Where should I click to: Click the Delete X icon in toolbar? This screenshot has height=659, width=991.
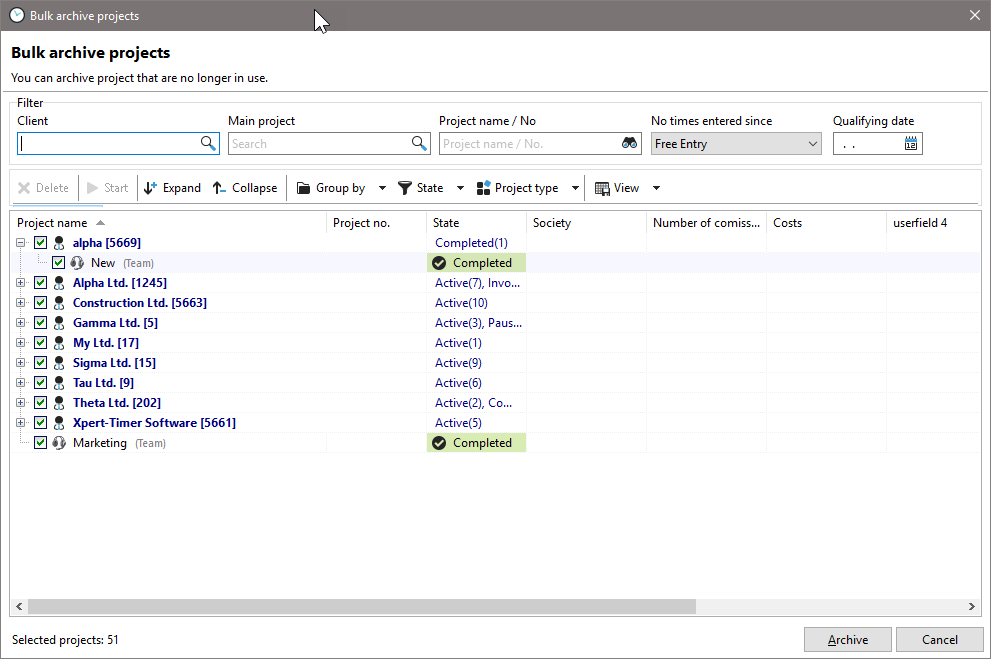24,188
